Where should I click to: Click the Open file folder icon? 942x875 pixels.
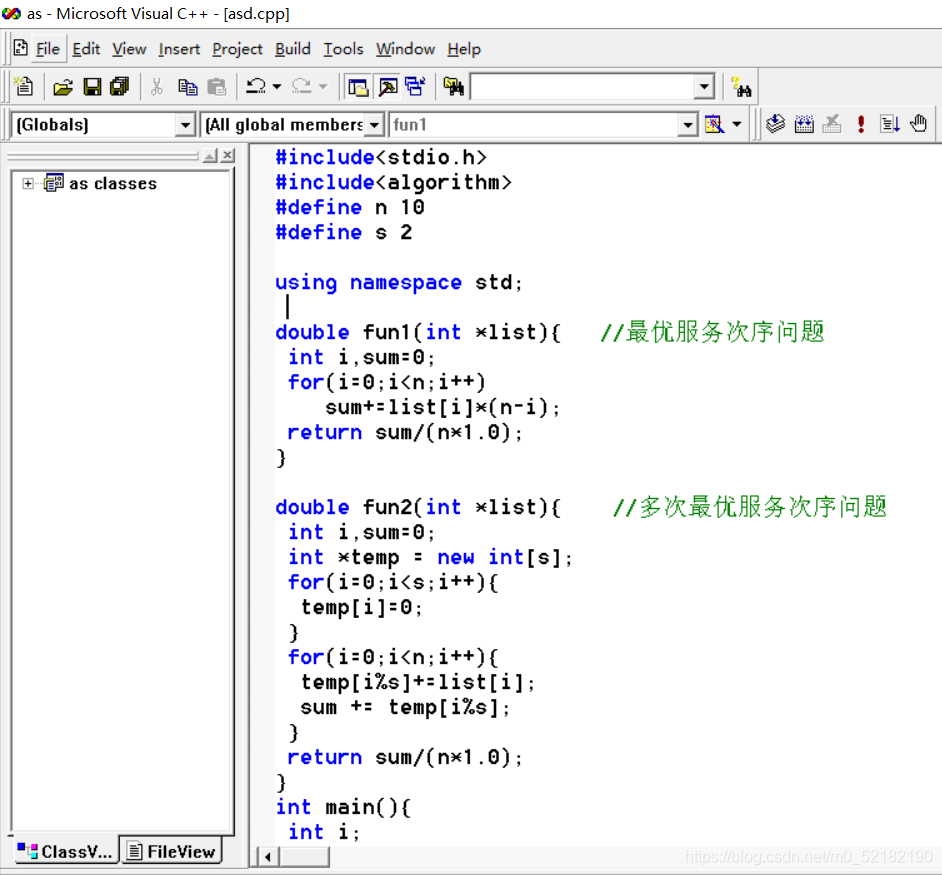(x=62, y=87)
